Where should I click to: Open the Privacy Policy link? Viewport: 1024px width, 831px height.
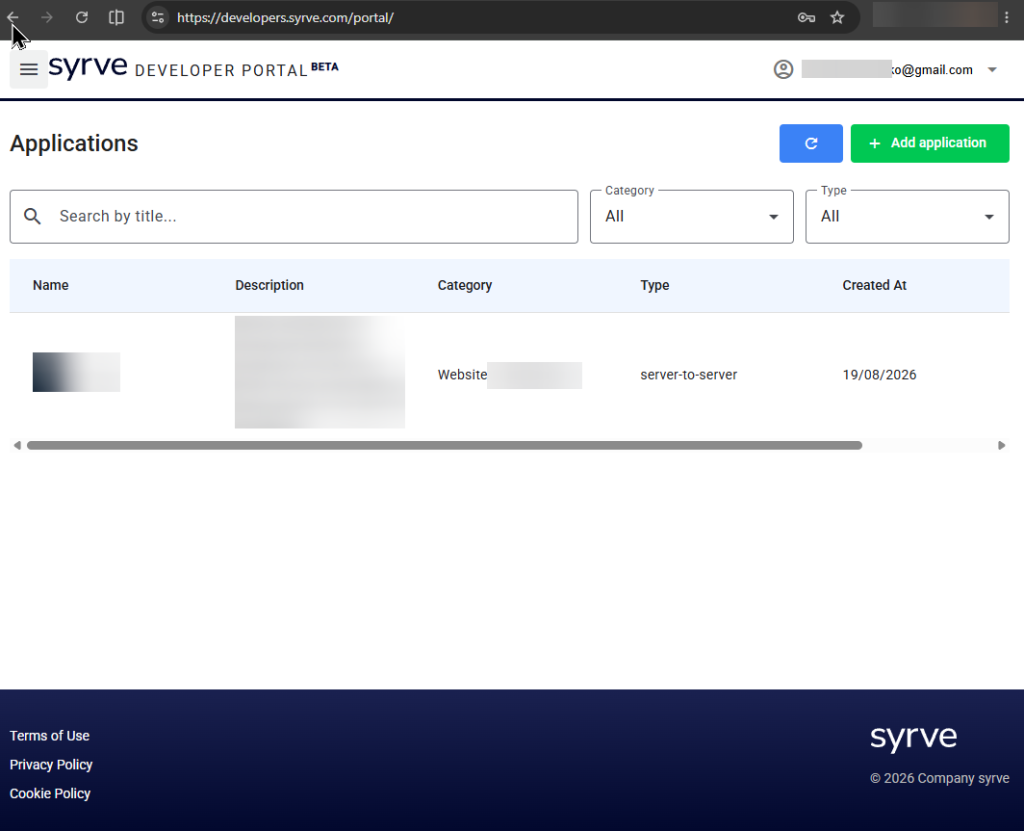[x=51, y=764]
